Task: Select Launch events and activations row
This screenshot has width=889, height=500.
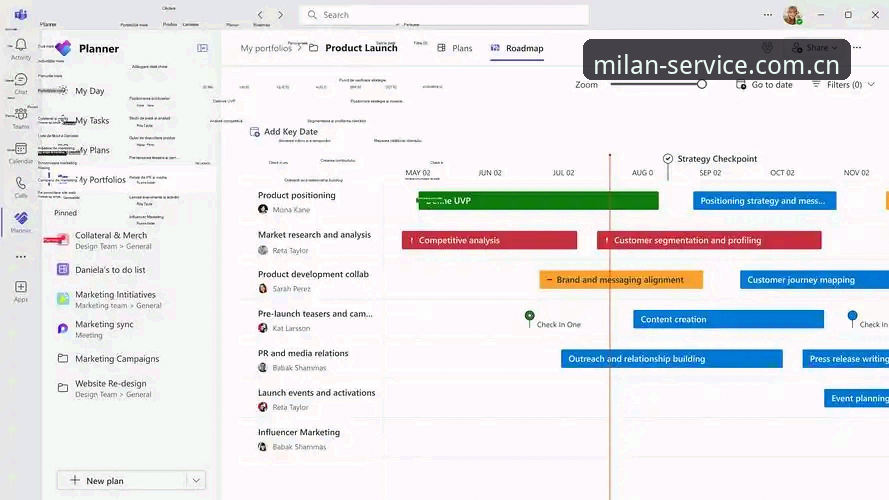Action: click(x=316, y=392)
